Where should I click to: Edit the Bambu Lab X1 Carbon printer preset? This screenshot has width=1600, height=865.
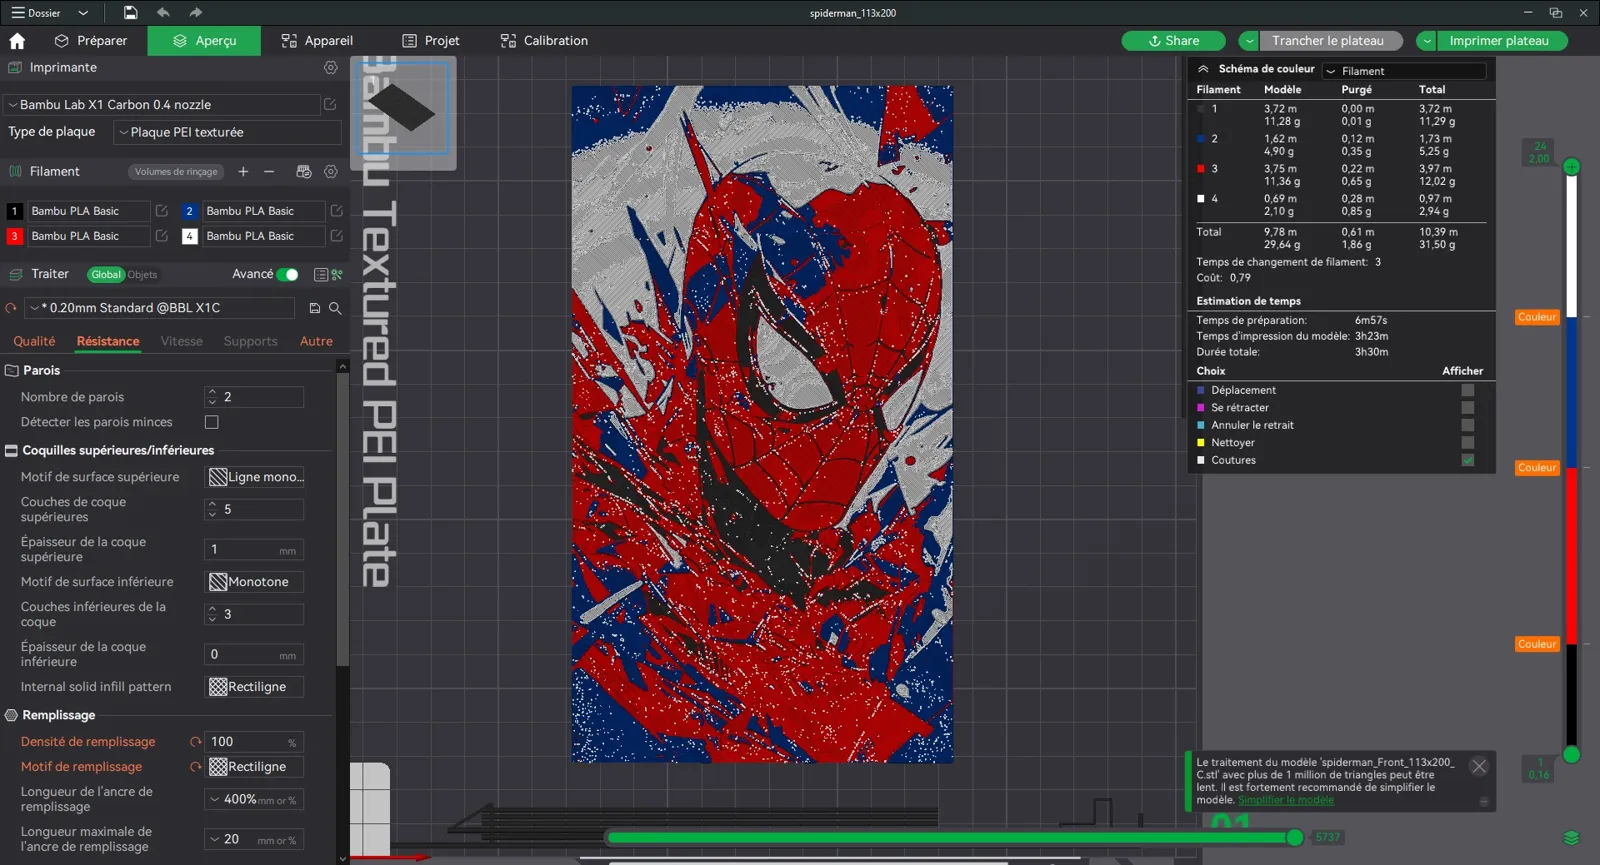tap(330, 105)
